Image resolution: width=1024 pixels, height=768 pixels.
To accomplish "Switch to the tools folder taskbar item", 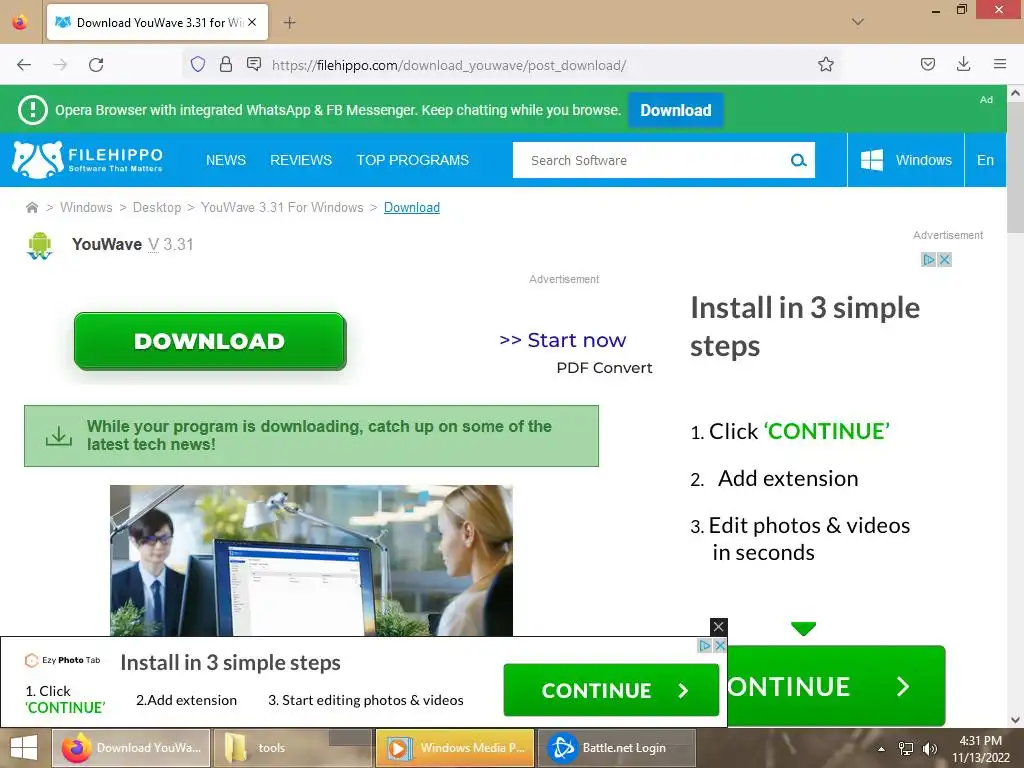I will [293, 748].
